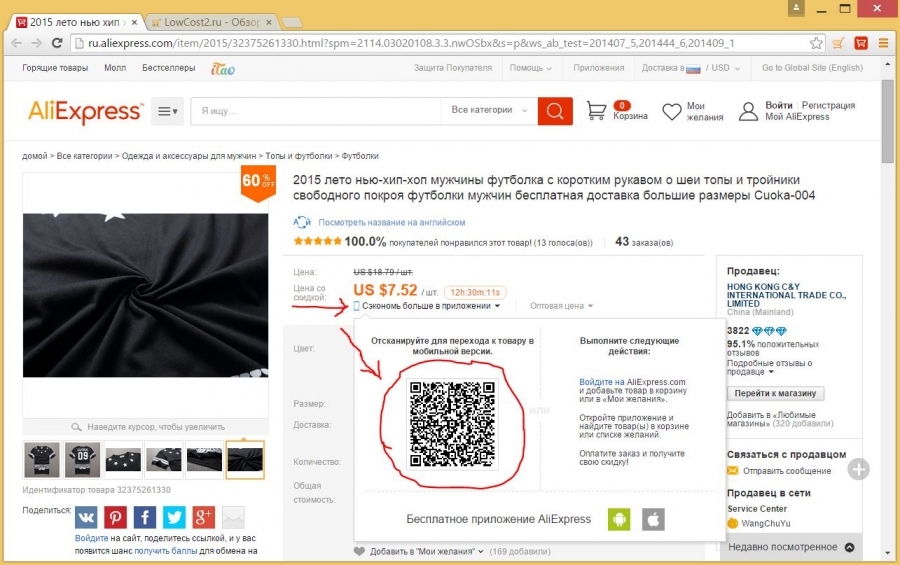Download iOS app Apple icon
This screenshot has height=565, width=900.
click(653, 520)
